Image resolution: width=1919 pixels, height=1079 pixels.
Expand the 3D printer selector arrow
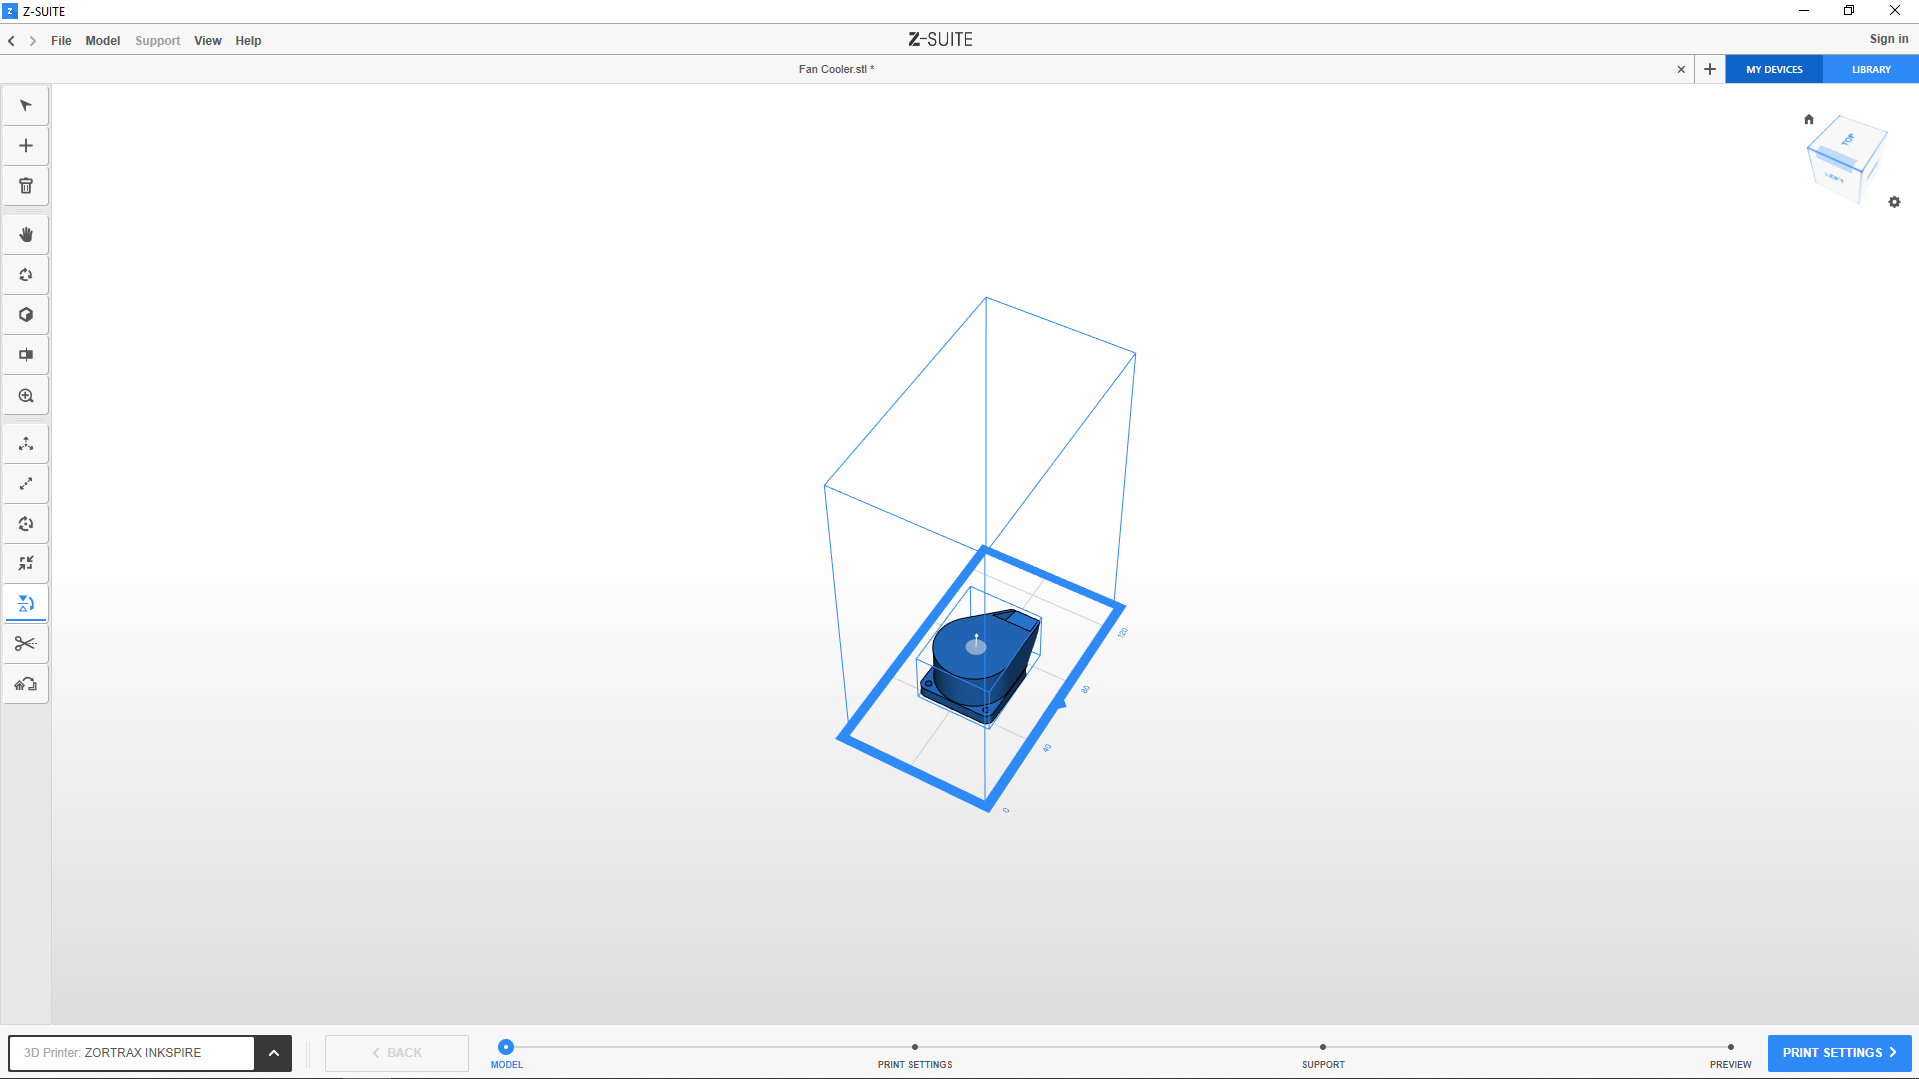pos(273,1053)
